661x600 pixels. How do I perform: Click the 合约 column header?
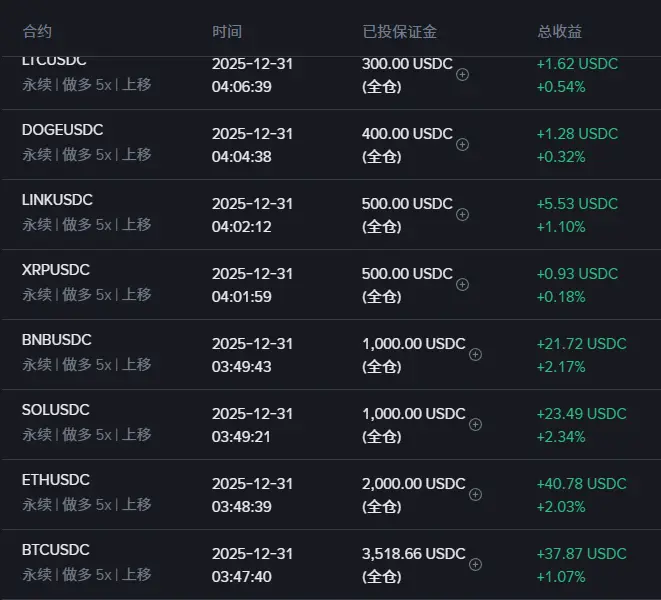point(37,32)
